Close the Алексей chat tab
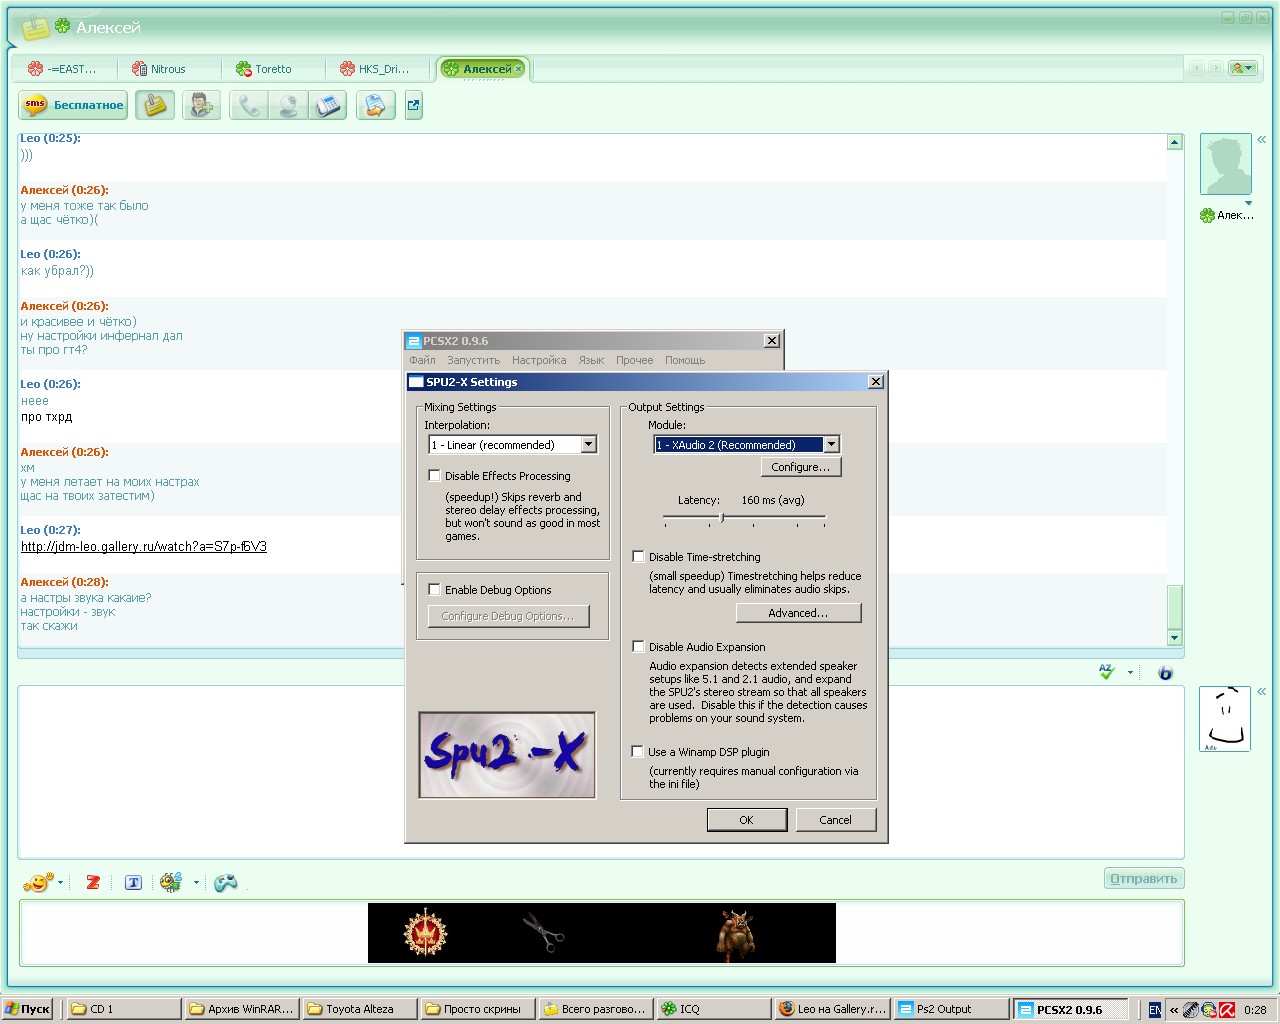1280x1024 pixels. point(518,69)
